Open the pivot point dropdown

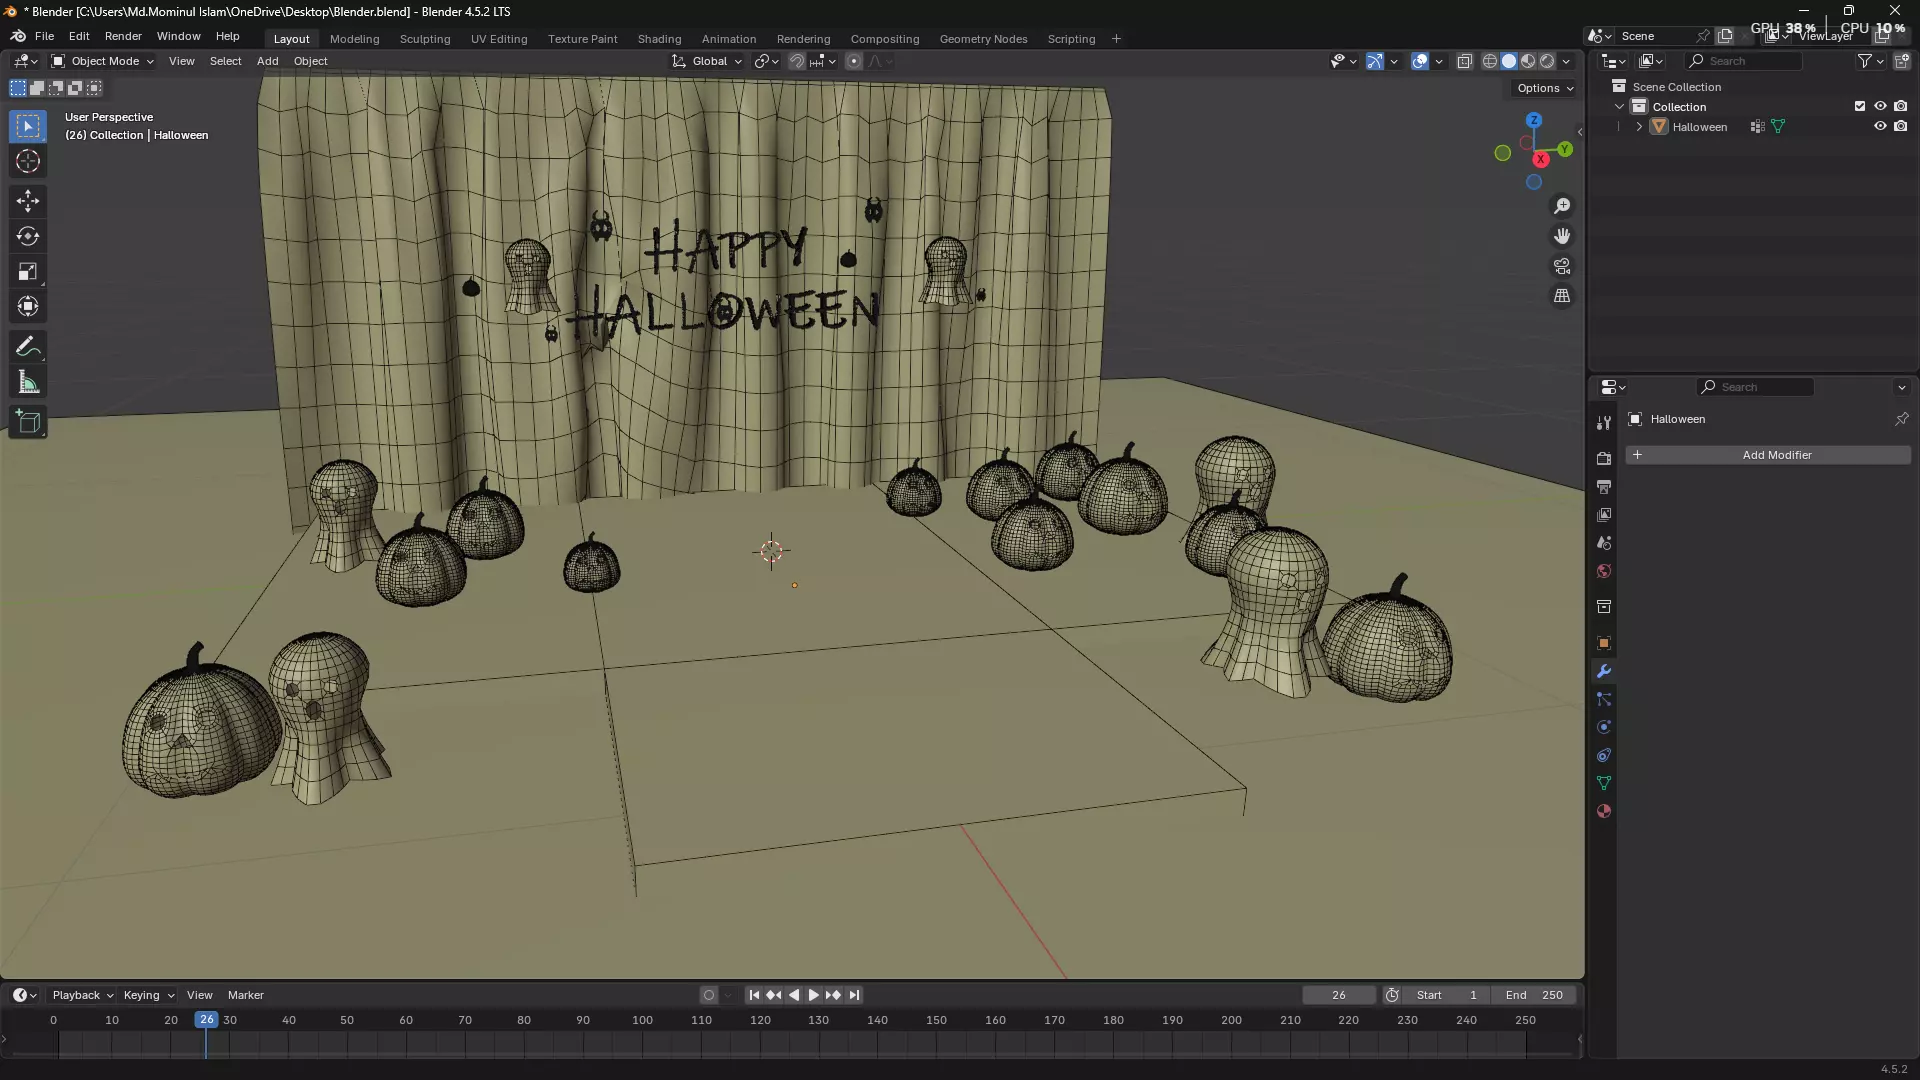tap(766, 61)
